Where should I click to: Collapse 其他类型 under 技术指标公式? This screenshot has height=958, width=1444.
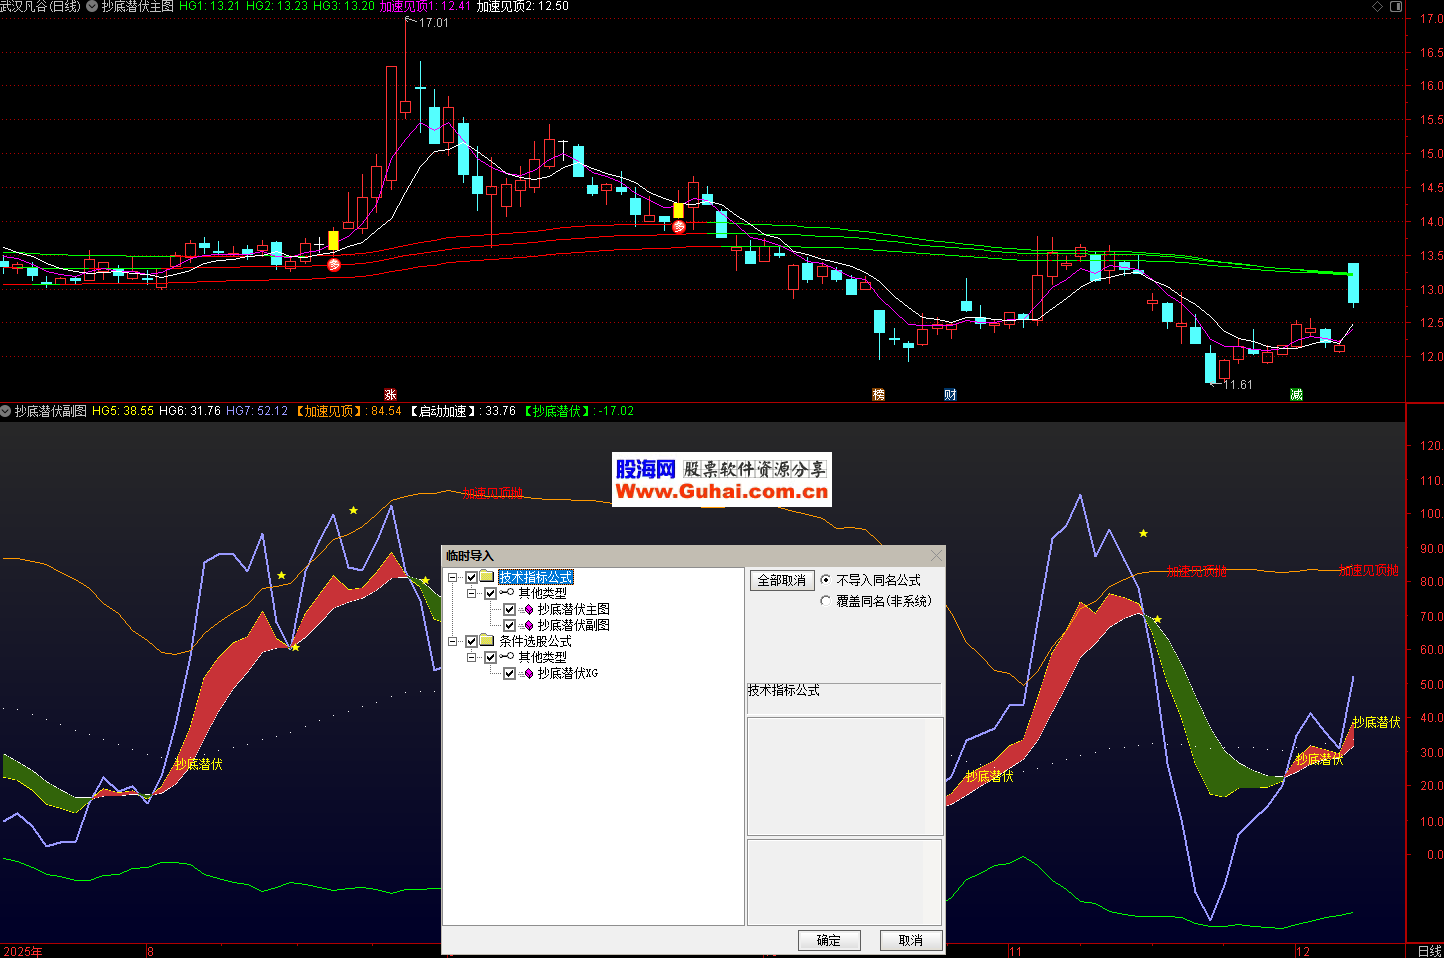(x=472, y=594)
